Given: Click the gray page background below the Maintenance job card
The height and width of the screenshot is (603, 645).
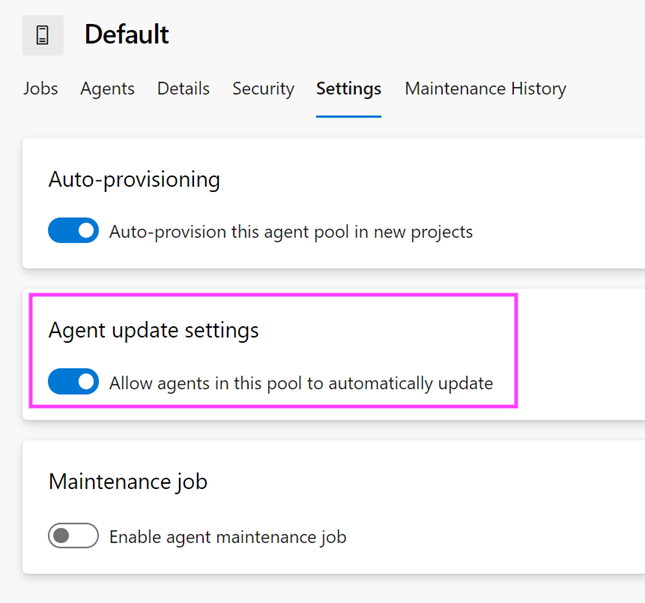Looking at the screenshot, I should coord(320,590).
